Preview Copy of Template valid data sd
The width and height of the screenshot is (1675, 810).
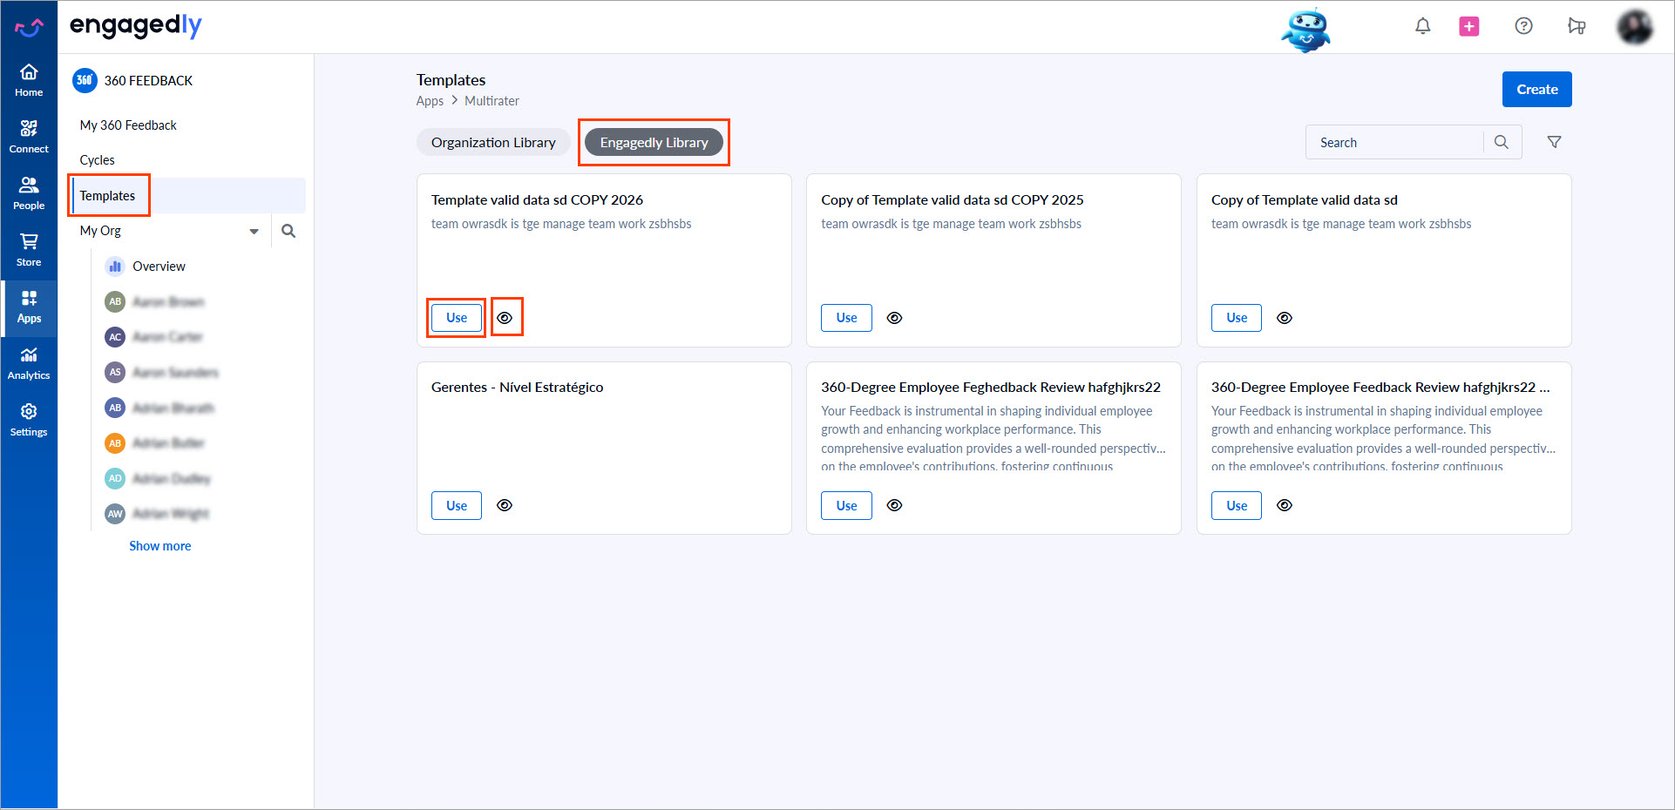[1285, 318]
